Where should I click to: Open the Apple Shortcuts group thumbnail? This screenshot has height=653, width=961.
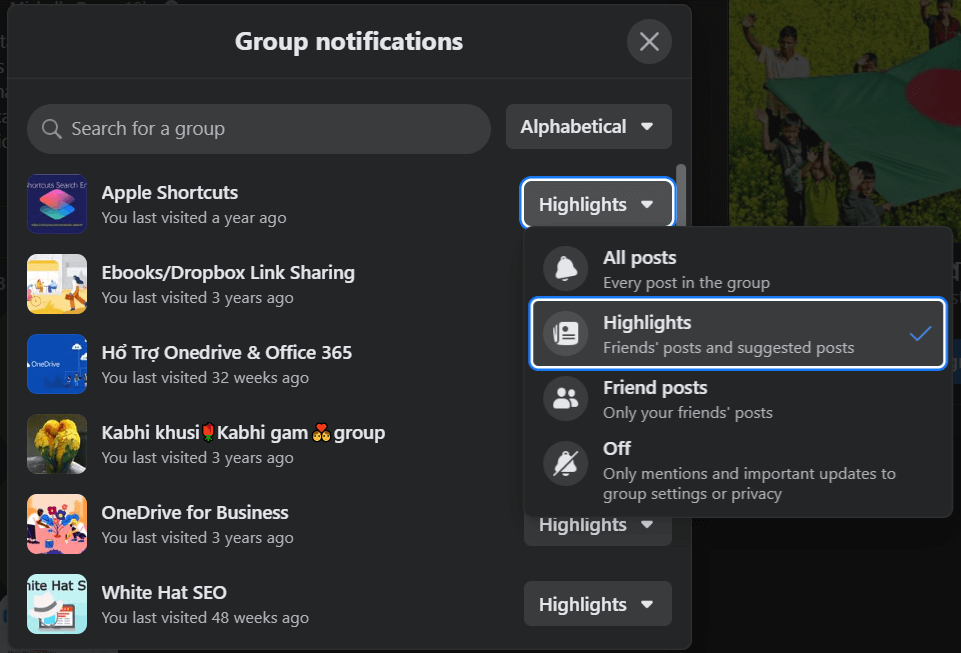click(x=57, y=204)
